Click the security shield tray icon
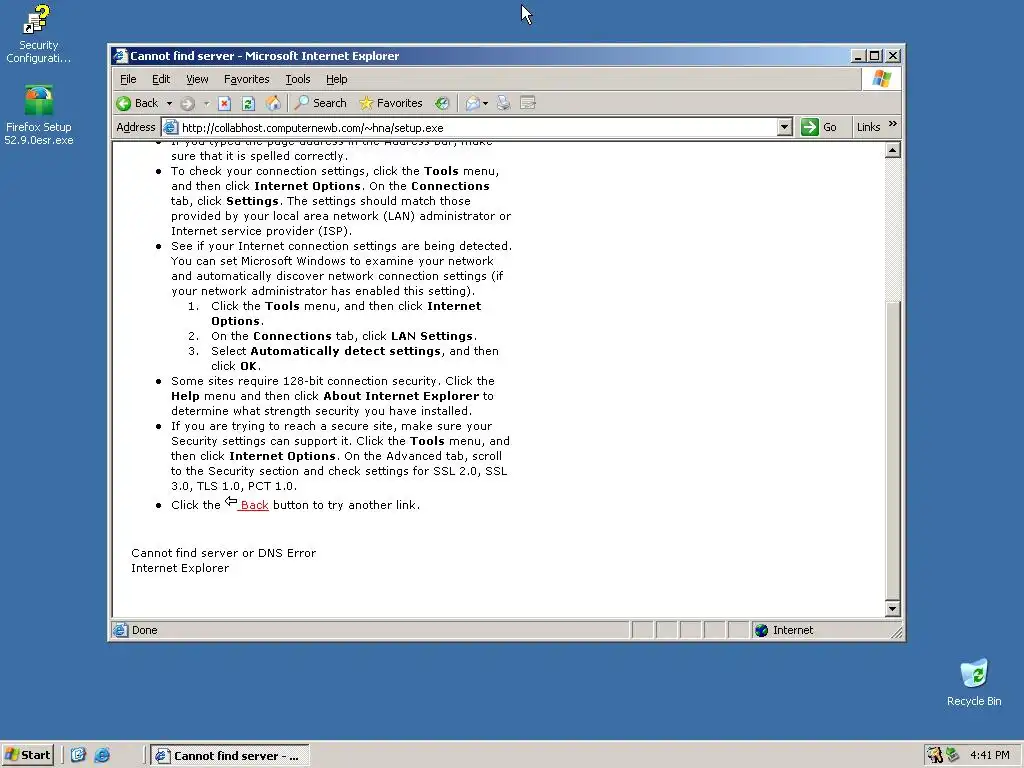Image resolution: width=1024 pixels, height=768 pixels. pyautogui.click(x=935, y=755)
